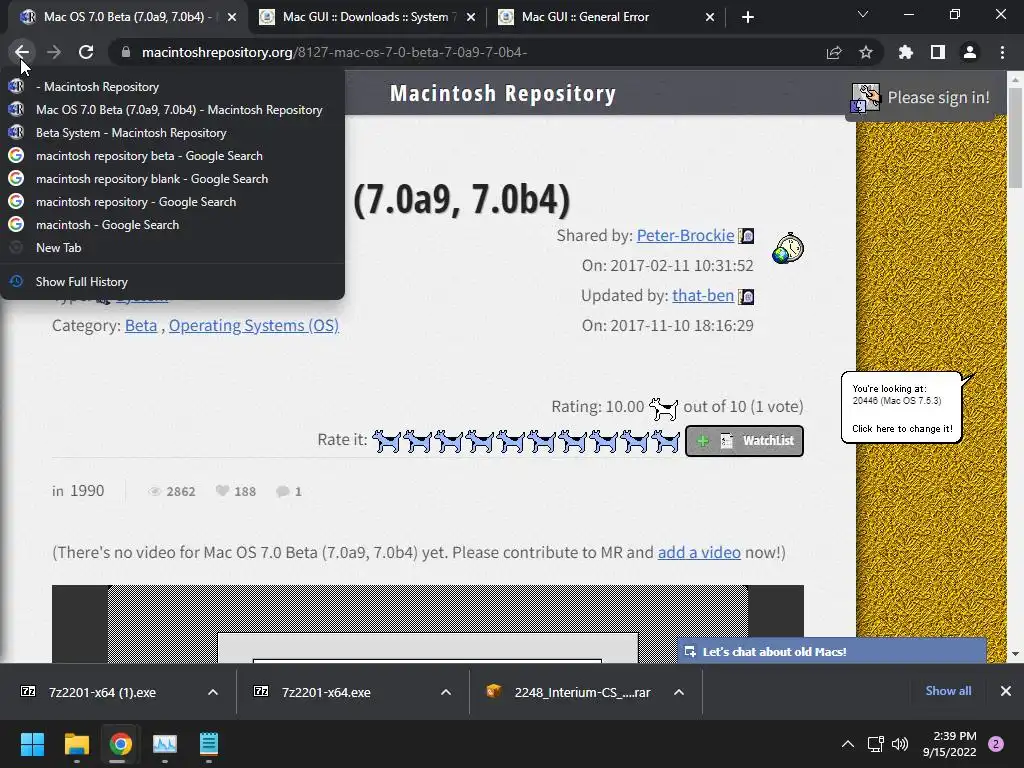Viewport: 1024px width, 768px height.
Task: Go back to '- Macintosh Repository' history entry
Action: click(172, 87)
